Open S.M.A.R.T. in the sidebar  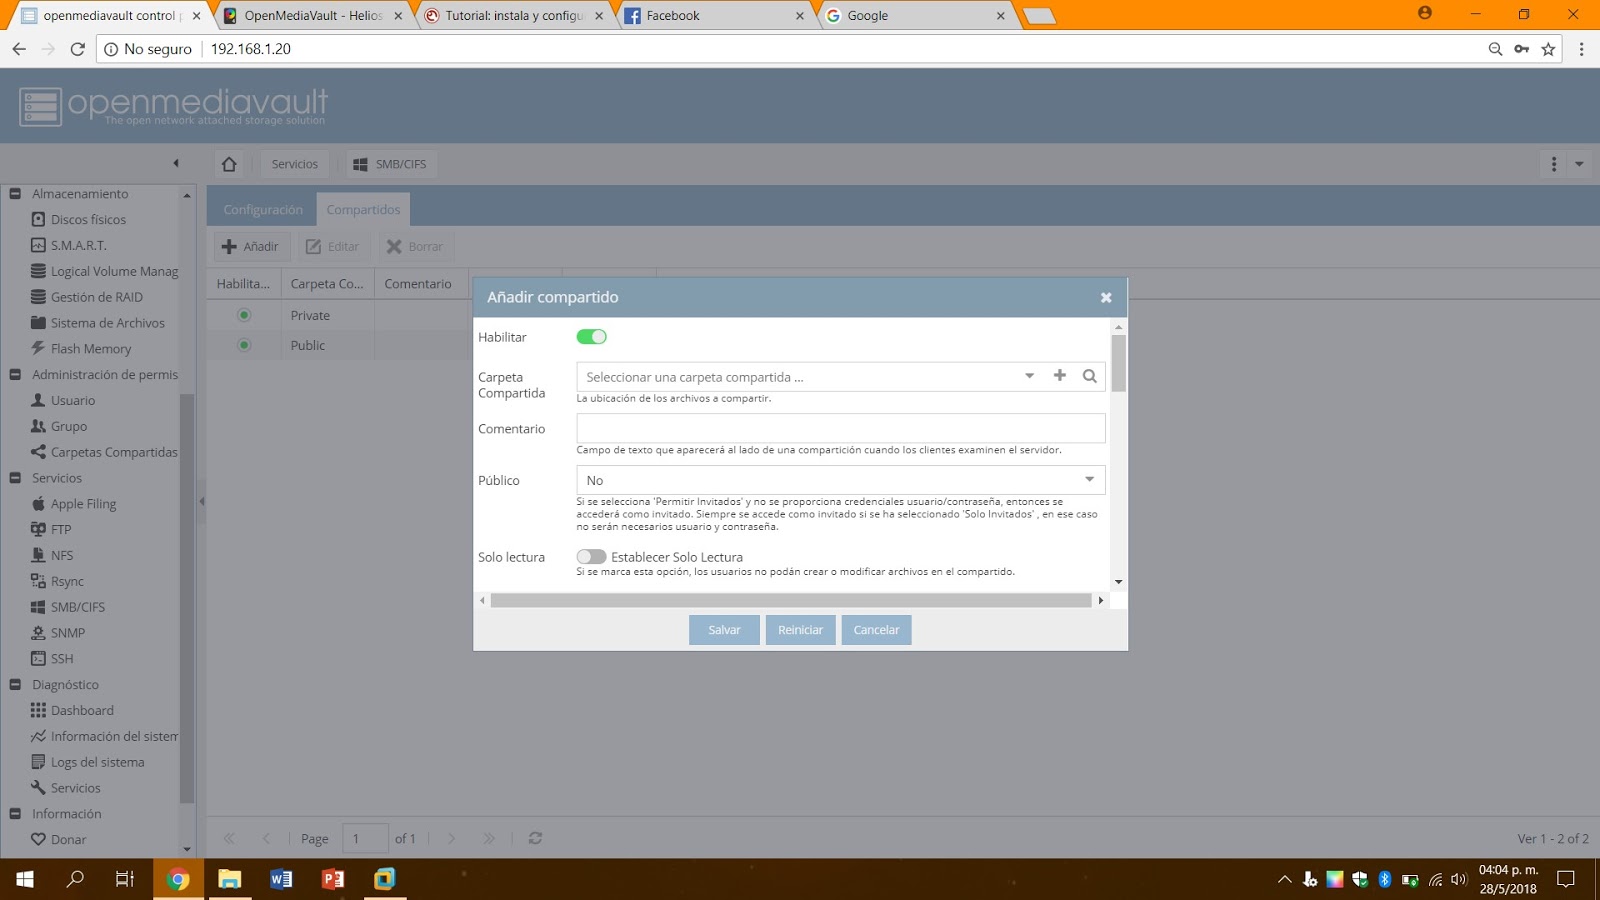pos(78,245)
